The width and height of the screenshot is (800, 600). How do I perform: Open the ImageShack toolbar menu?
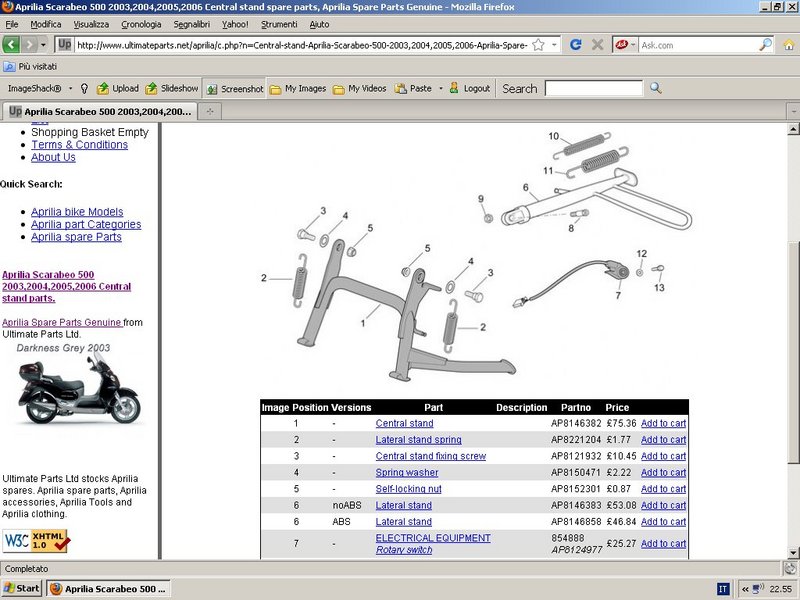(39, 88)
